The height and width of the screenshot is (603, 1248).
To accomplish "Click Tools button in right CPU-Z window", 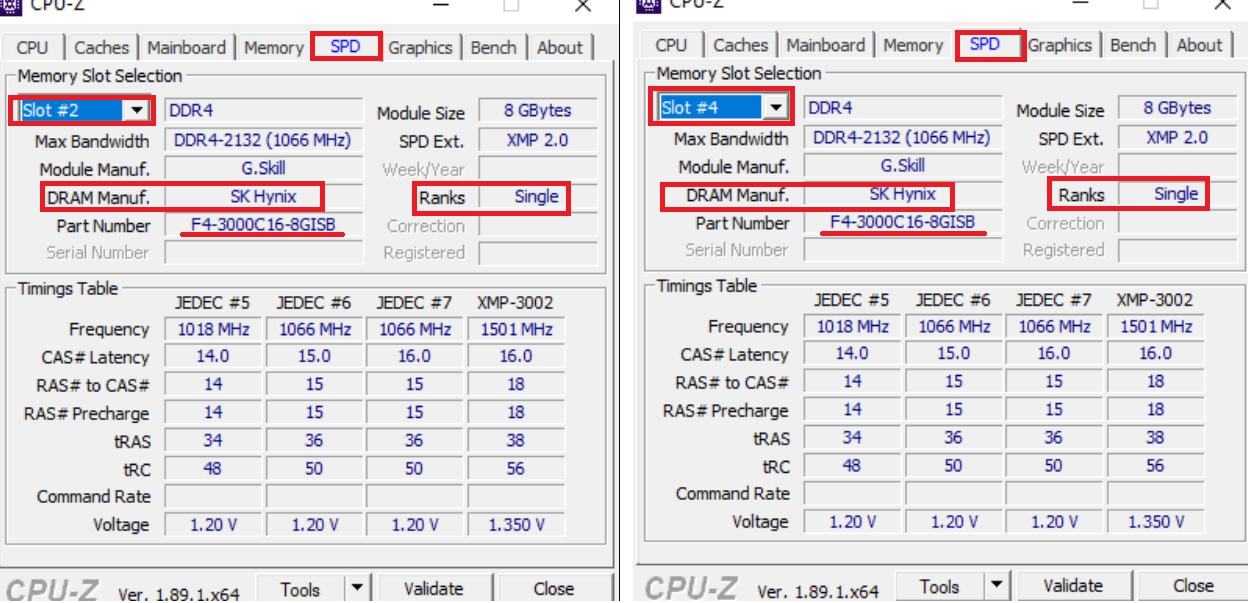I will point(939,587).
